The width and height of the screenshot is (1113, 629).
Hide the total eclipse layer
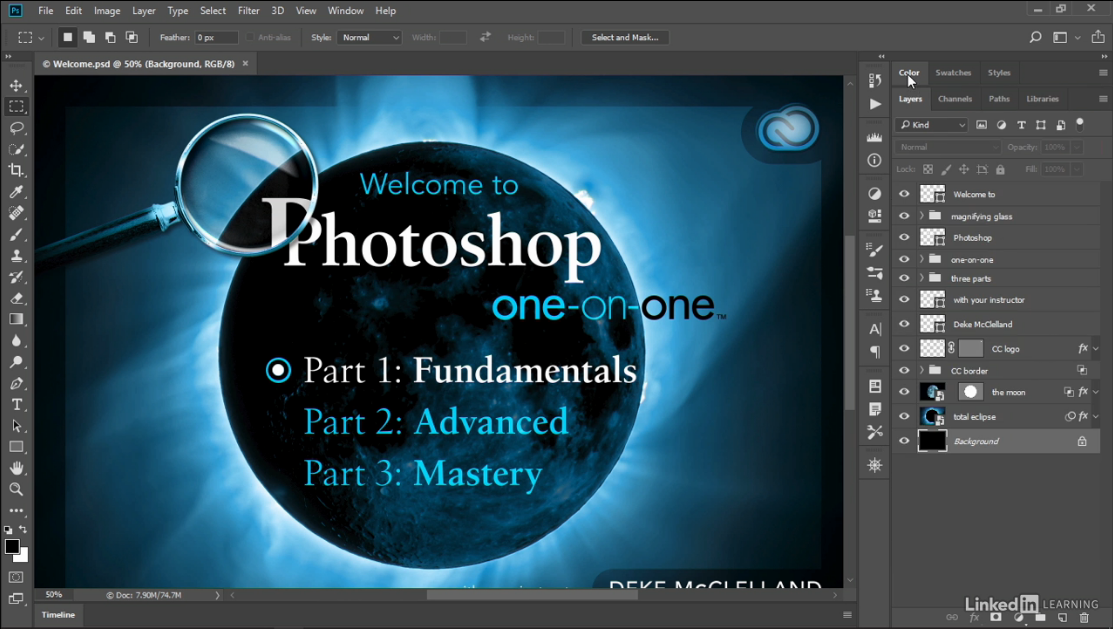click(904, 417)
